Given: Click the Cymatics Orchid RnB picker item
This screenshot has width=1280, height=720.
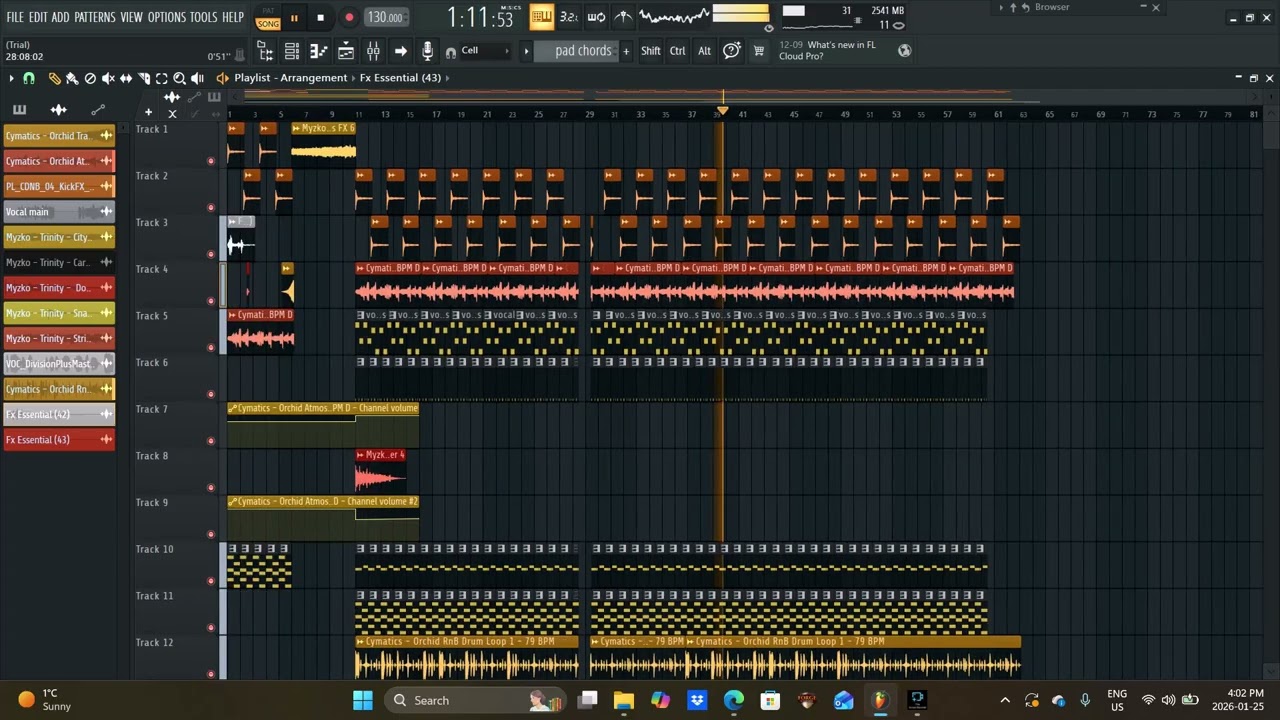Looking at the screenshot, I should 59,389.
